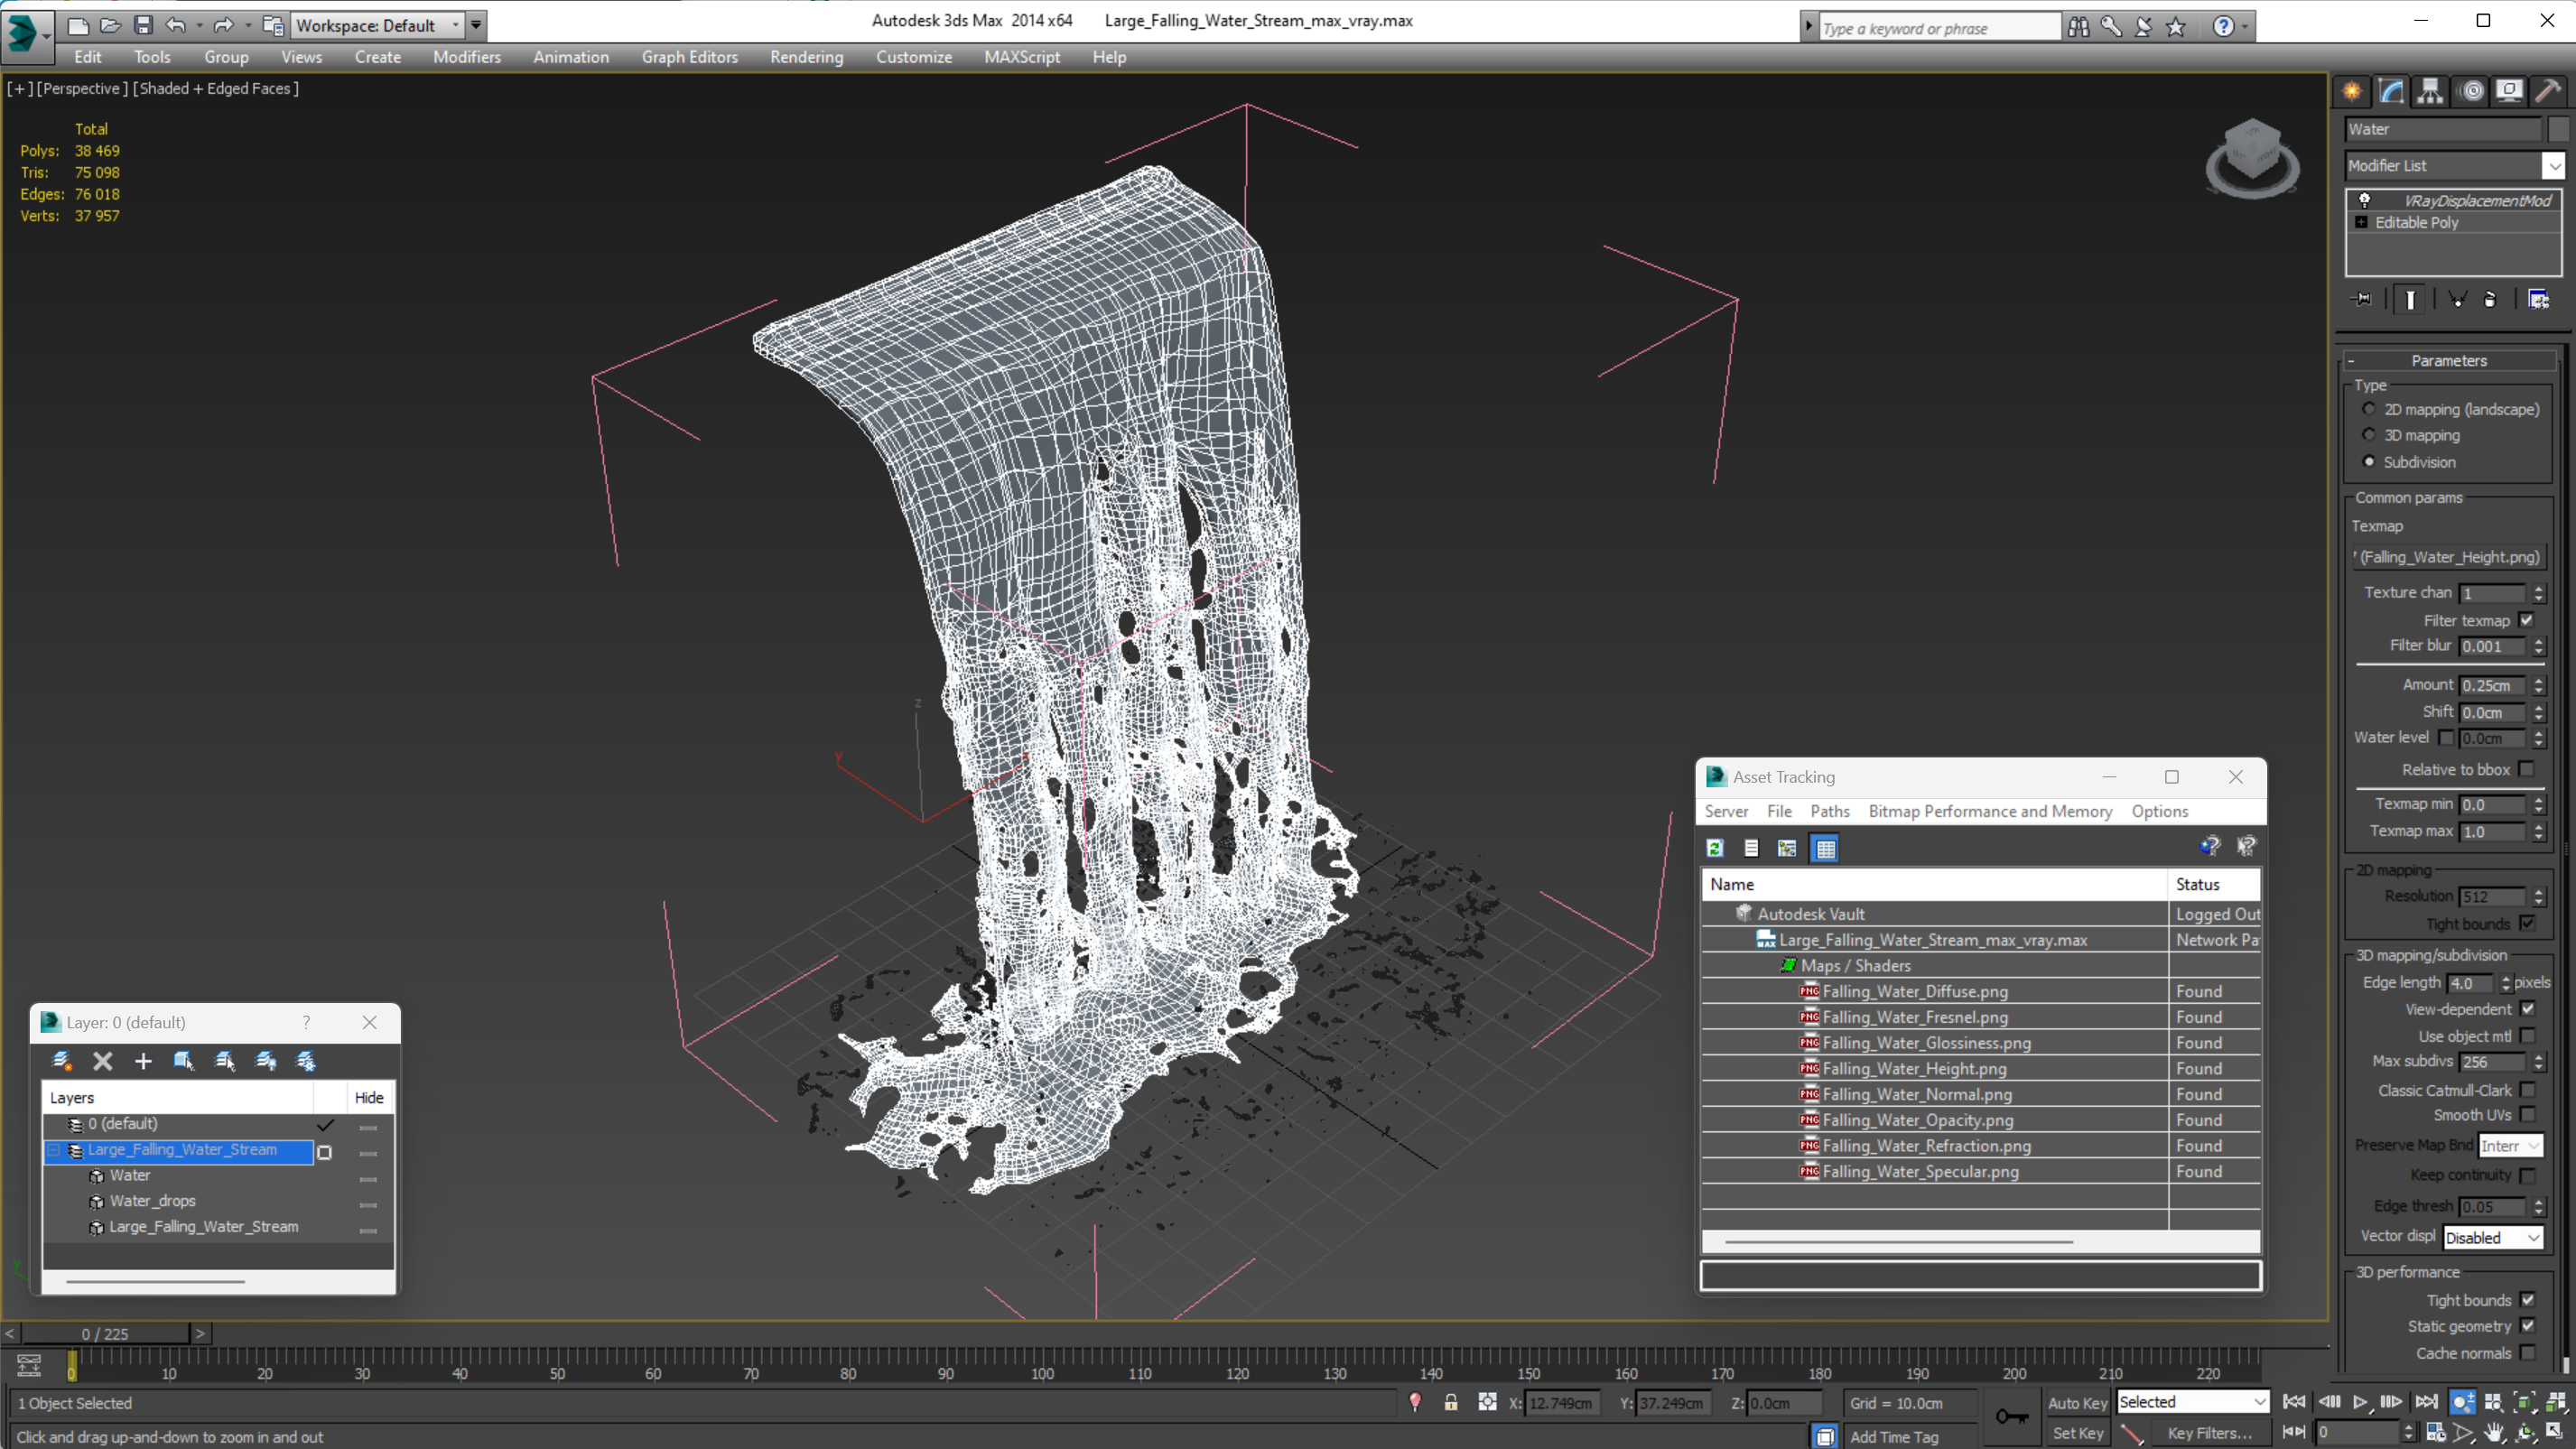Delete highlighted layer with X icon
This screenshot has width=2576, height=1449.
click(x=102, y=1061)
